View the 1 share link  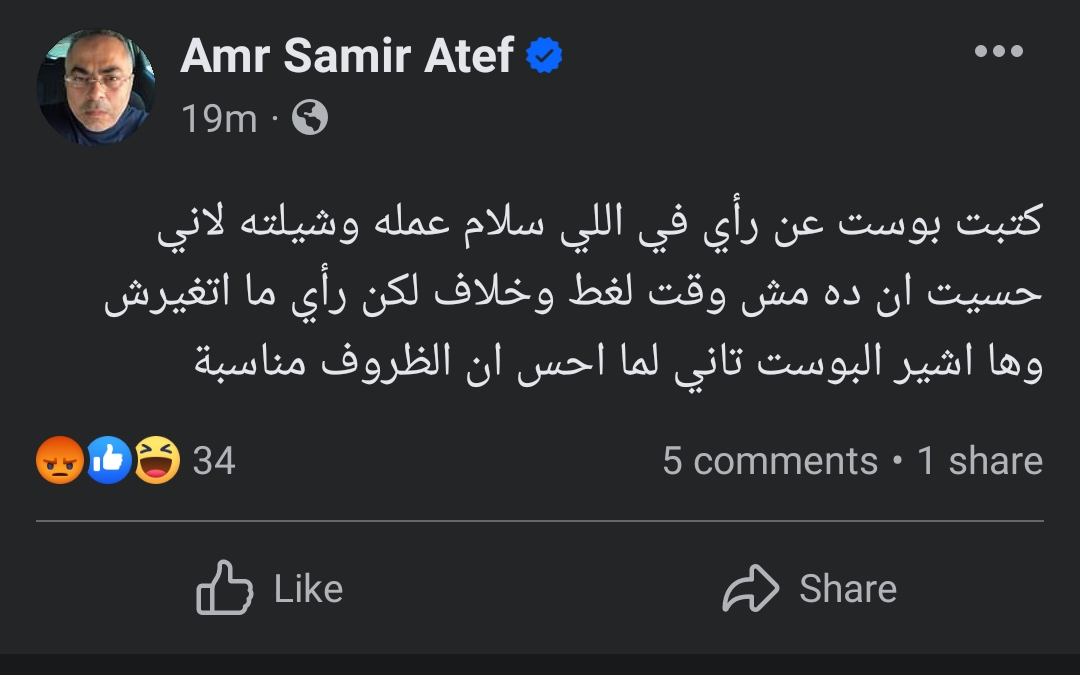point(980,461)
